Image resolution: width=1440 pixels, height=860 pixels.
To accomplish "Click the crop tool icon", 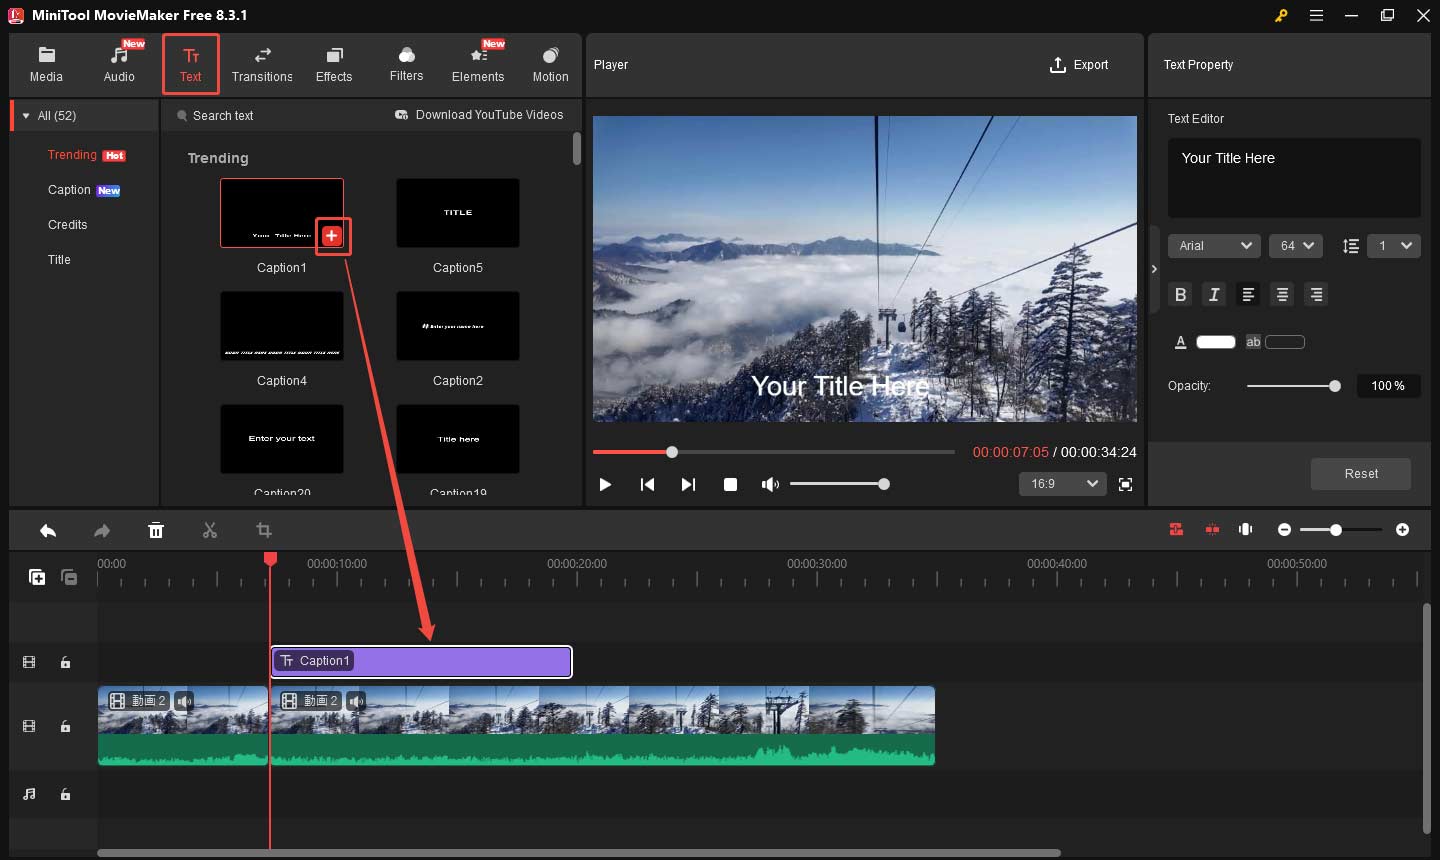I will pos(264,531).
